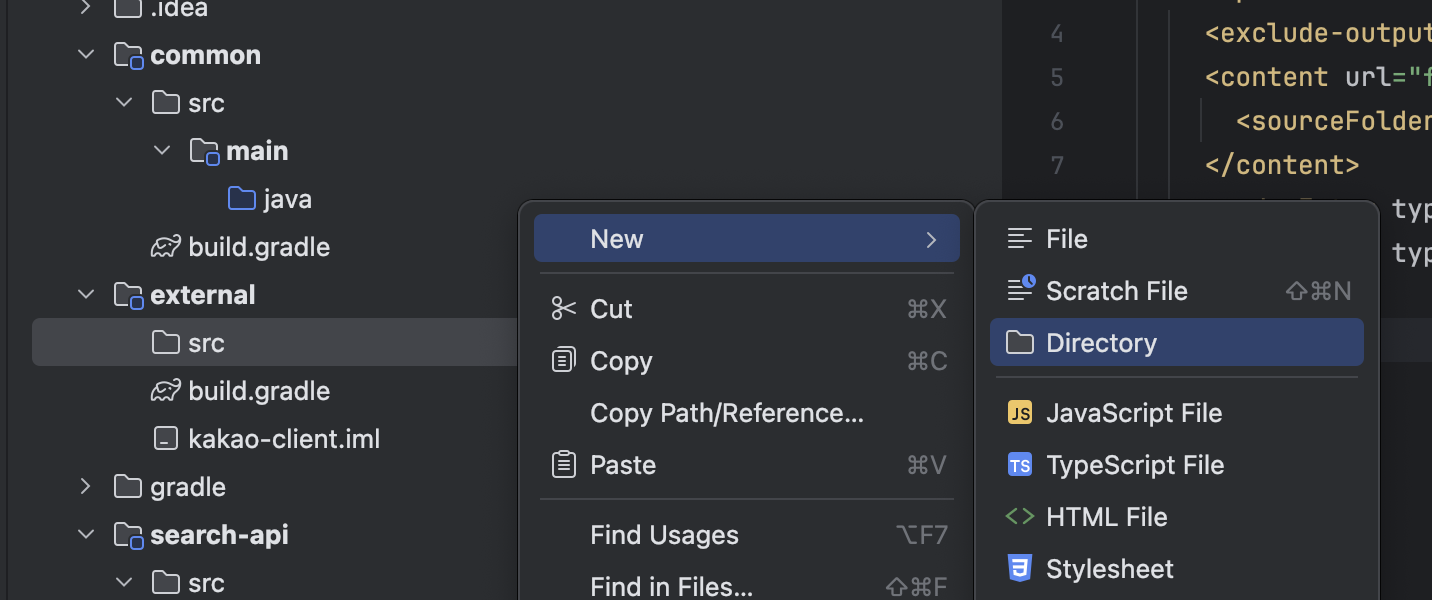Click the Stylesheet CSS icon
The height and width of the screenshot is (600, 1432).
pos(1019,569)
